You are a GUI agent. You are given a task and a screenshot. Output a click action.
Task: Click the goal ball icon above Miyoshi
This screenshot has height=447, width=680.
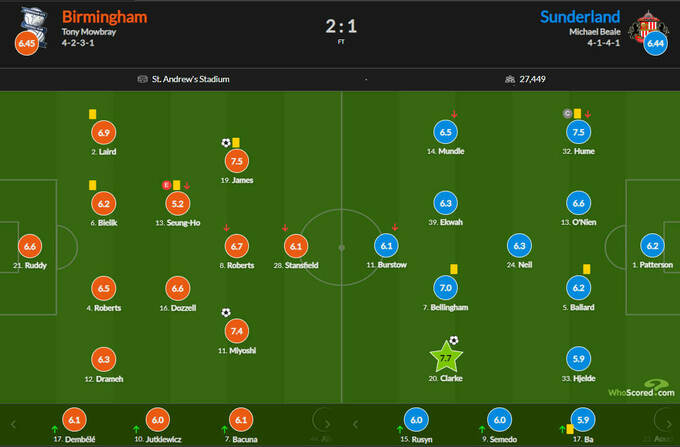tap(226, 312)
